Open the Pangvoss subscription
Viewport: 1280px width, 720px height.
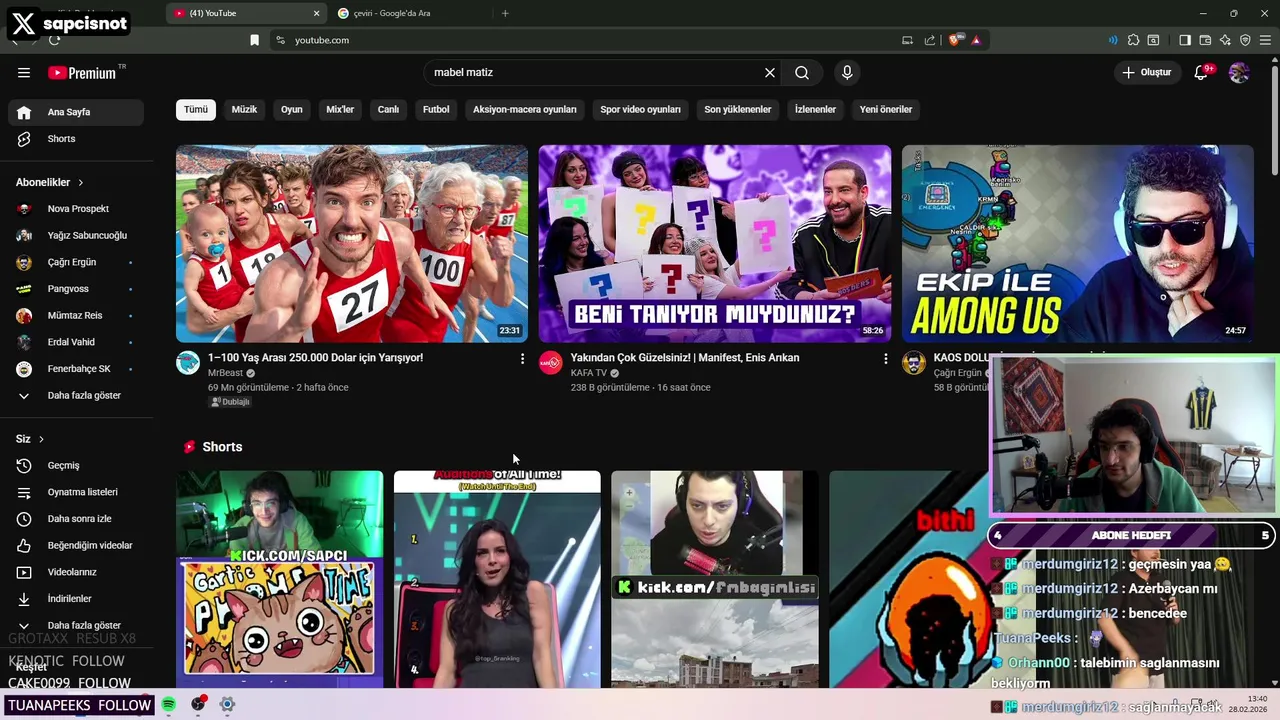tap(76, 289)
